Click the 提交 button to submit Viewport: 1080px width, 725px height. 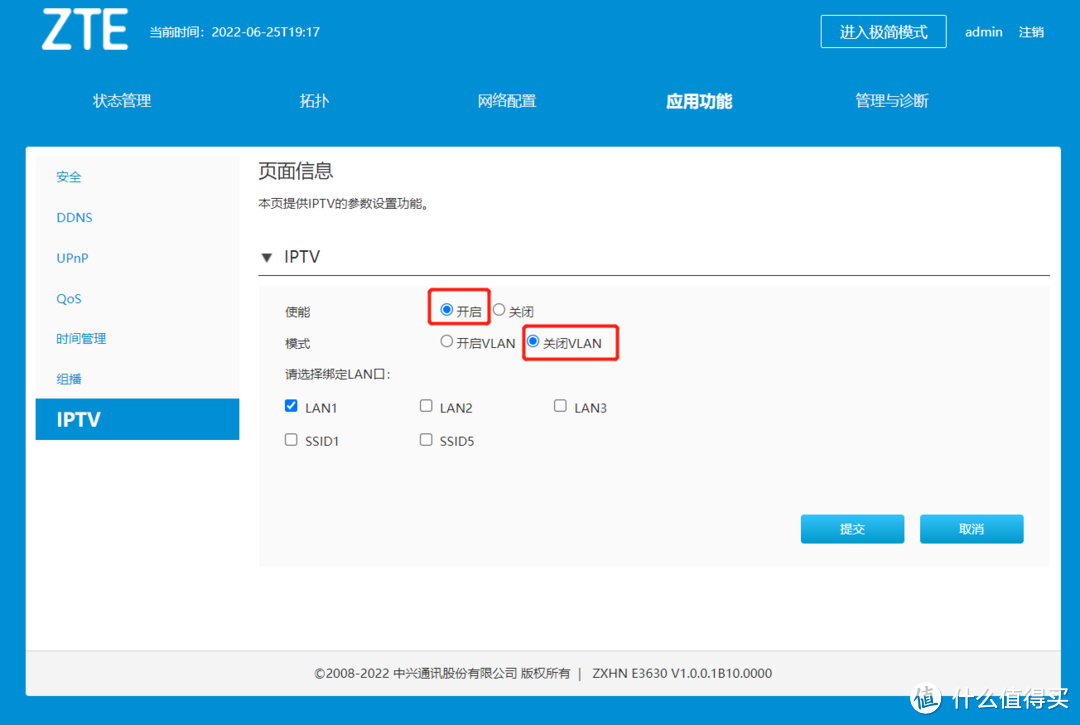point(852,528)
